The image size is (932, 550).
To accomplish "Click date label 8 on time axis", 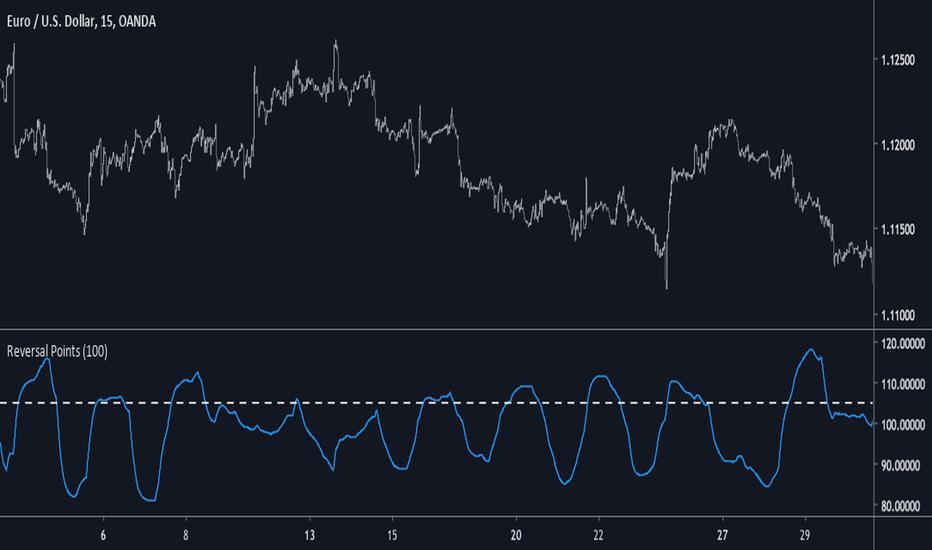I will click(185, 535).
